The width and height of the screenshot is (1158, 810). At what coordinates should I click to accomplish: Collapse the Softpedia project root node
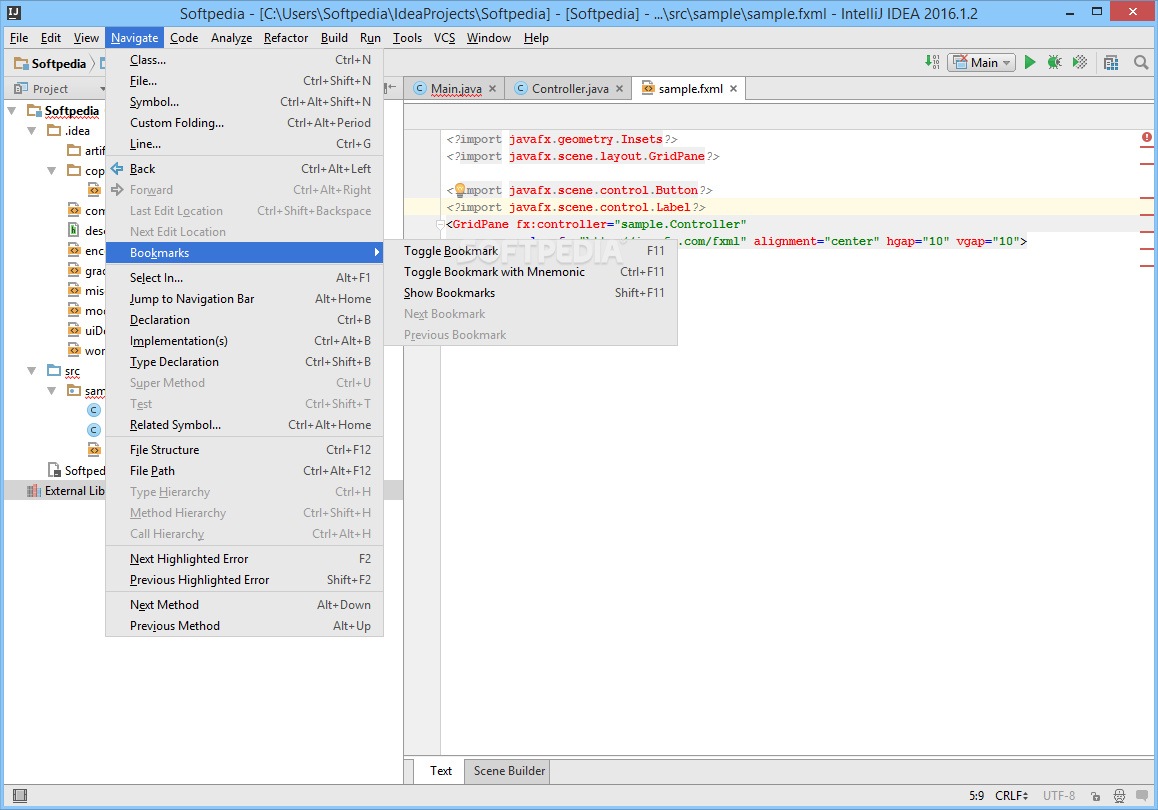click(12, 111)
